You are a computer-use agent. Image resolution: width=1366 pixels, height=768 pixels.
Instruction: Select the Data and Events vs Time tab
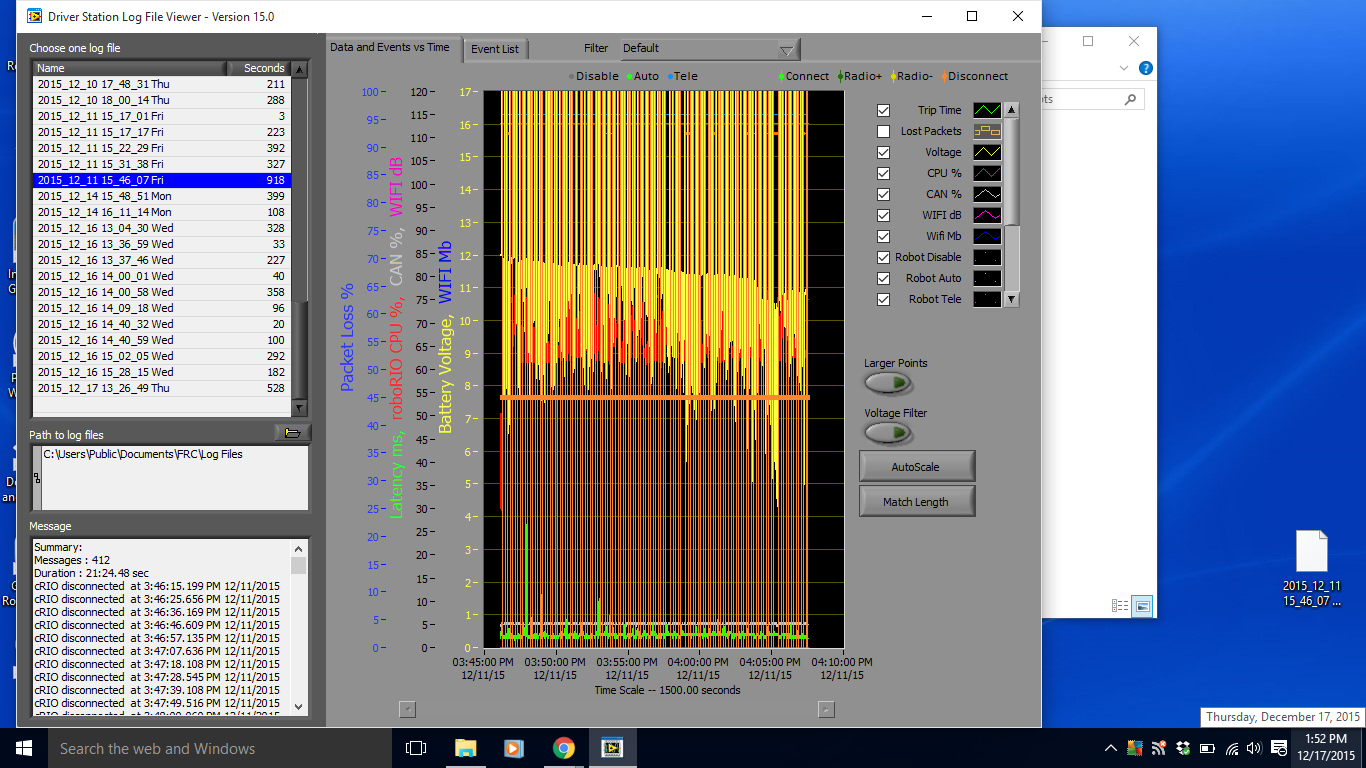[x=390, y=47]
